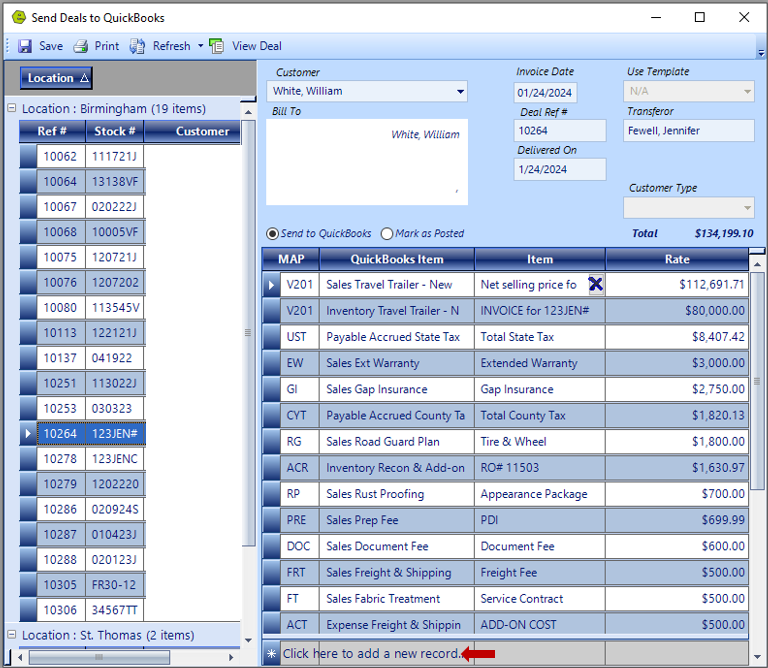
Task: Click the MAP column header
Action: [x=291, y=259]
